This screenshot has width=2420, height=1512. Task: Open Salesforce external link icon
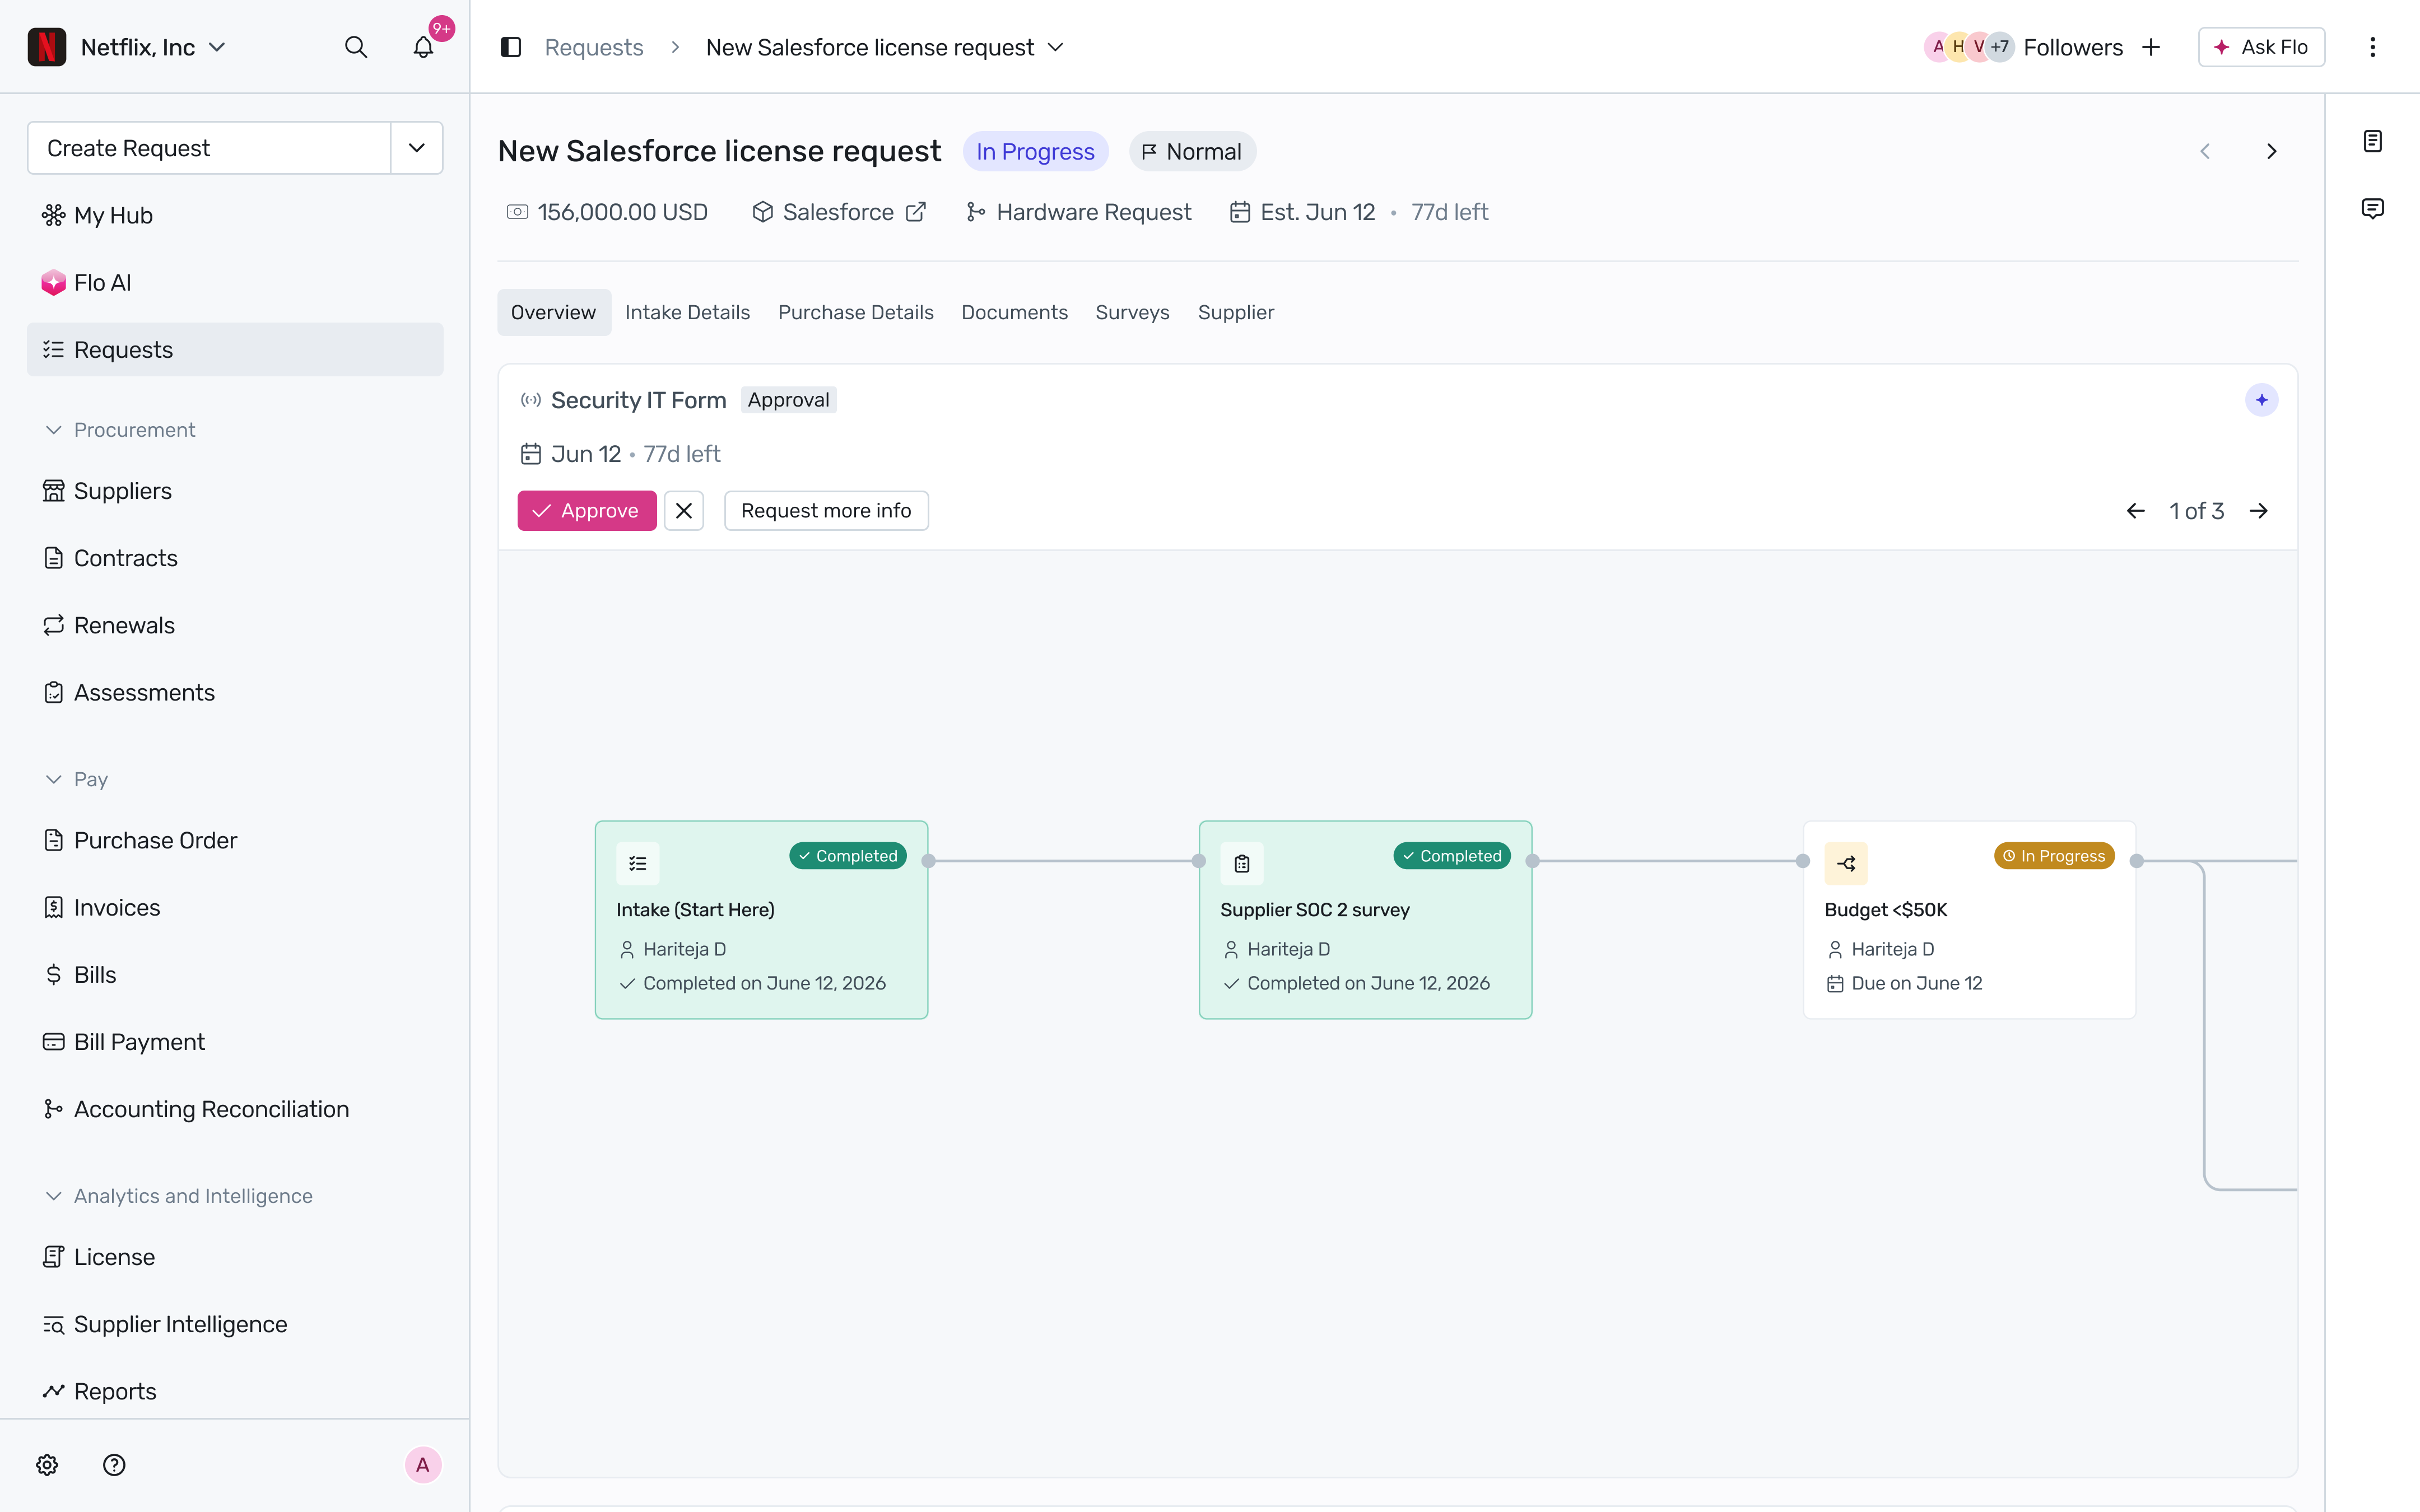point(916,212)
